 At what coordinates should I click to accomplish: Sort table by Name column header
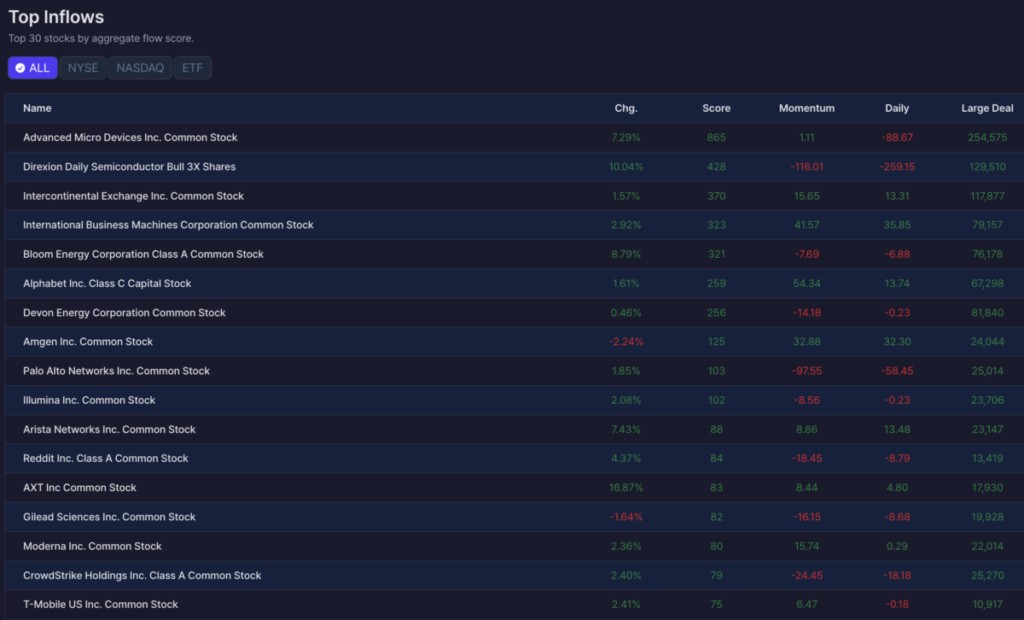(x=37, y=108)
